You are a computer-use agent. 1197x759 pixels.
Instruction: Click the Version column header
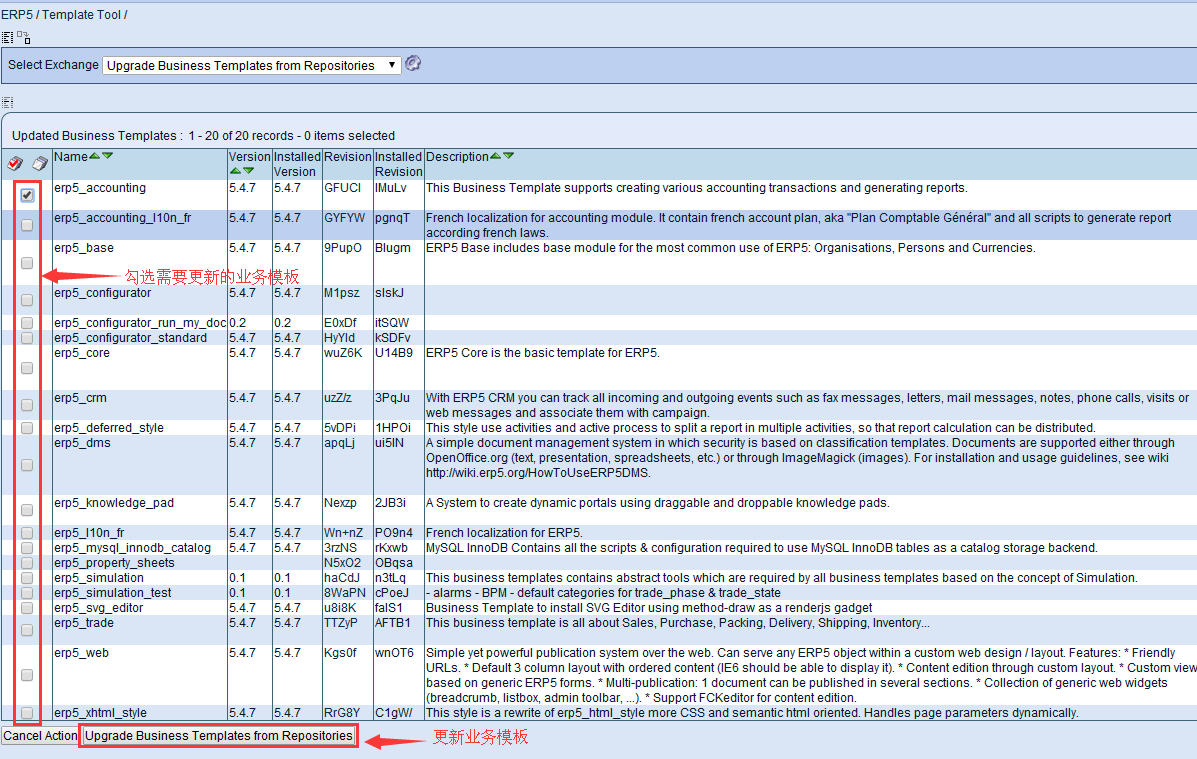[x=250, y=157]
